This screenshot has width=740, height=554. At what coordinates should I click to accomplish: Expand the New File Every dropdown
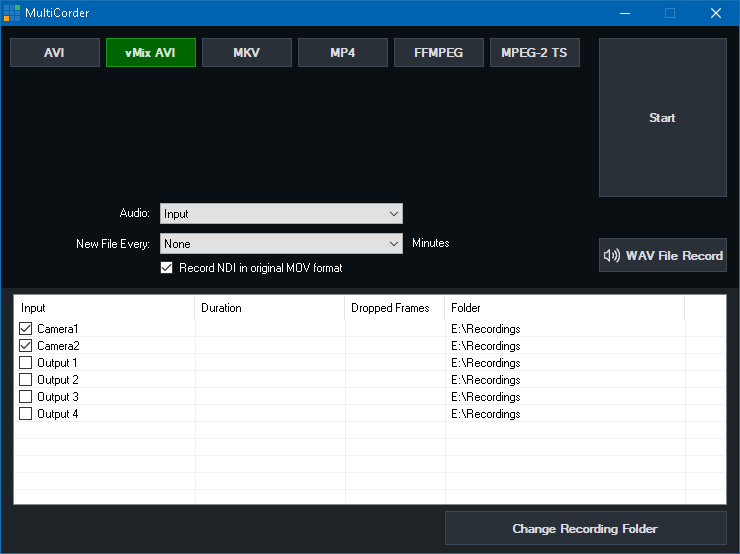(x=281, y=243)
